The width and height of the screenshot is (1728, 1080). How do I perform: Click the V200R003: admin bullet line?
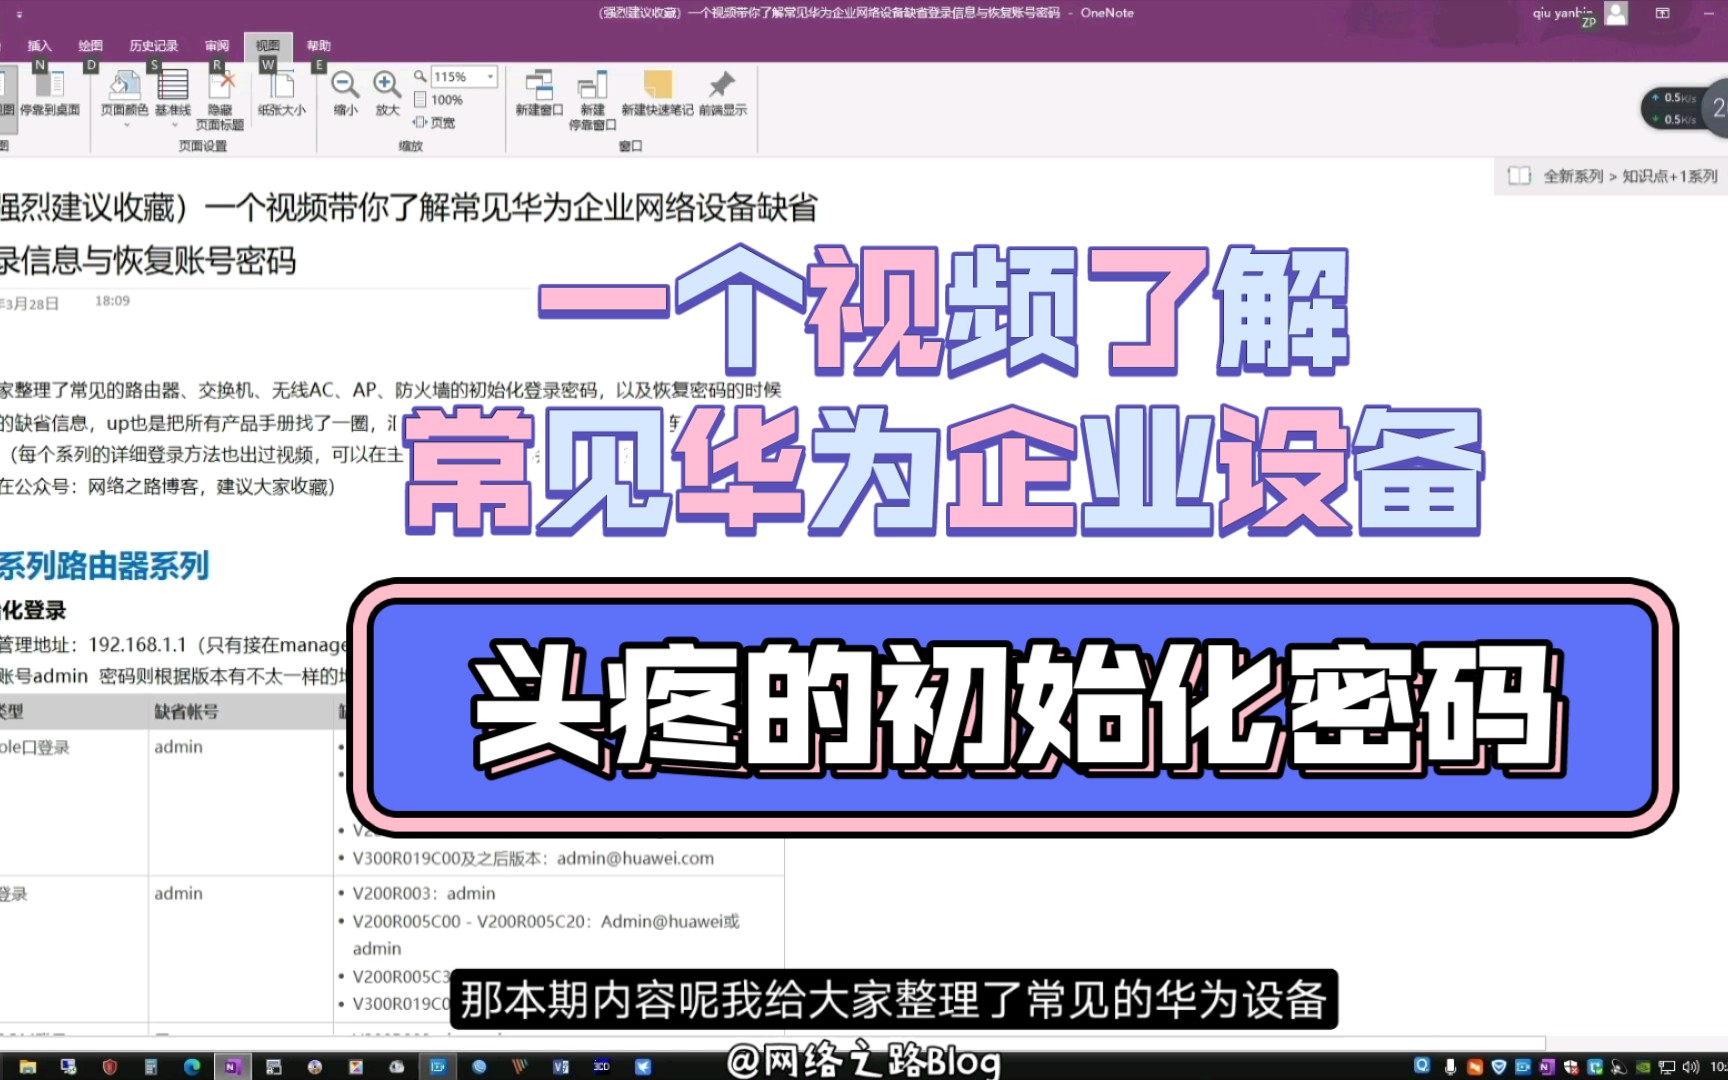tap(423, 893)
